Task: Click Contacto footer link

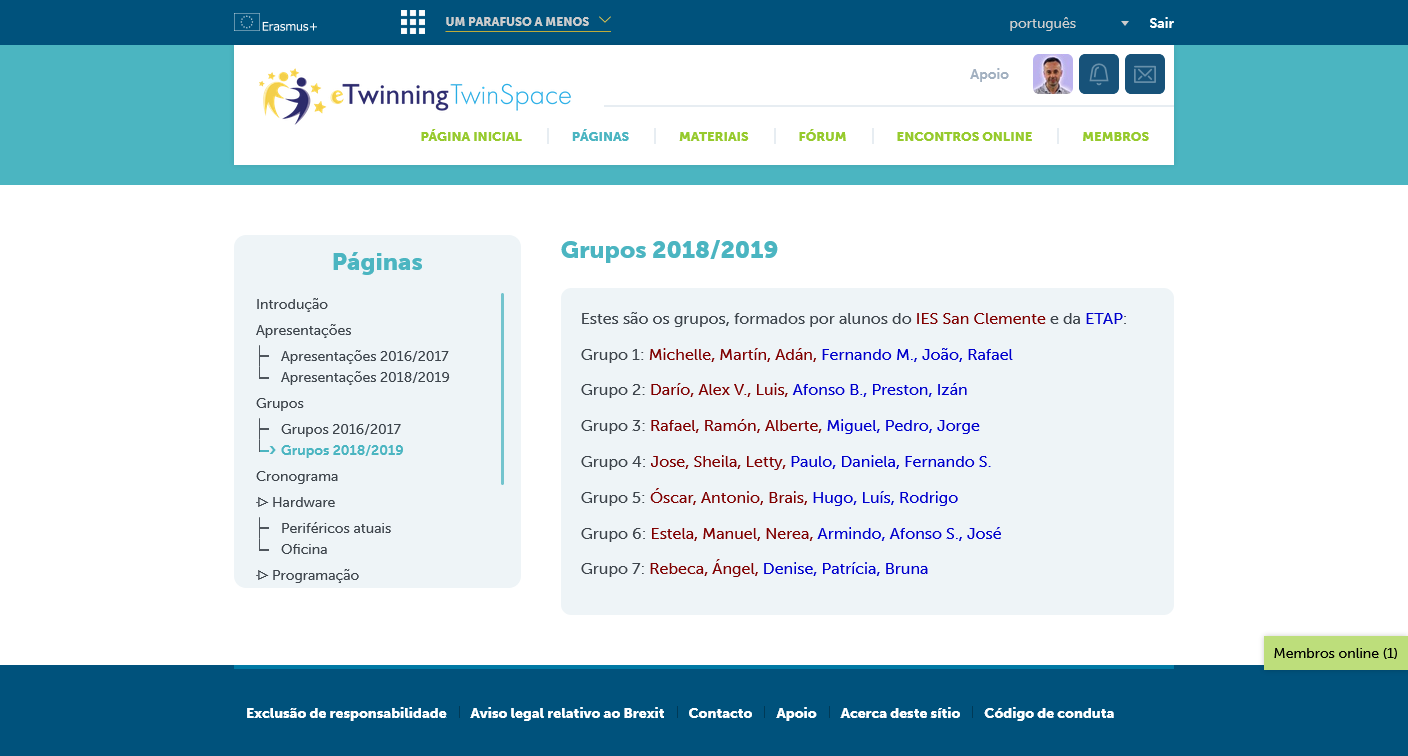Action: tap(720, 713)
